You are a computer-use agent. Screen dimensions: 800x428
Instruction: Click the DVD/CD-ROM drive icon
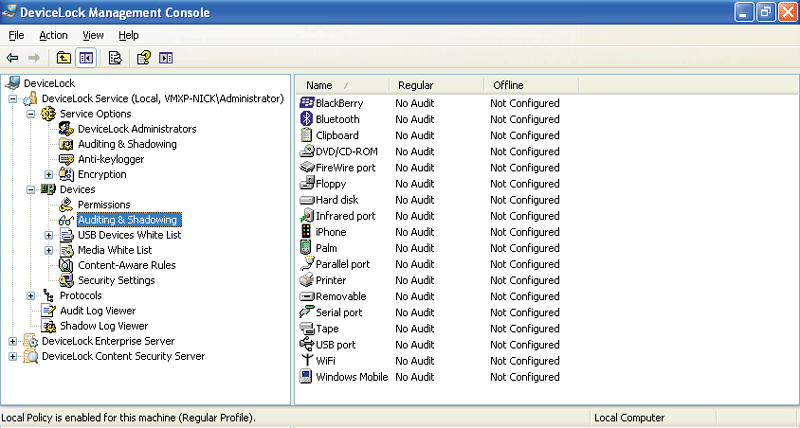(306, 152)
